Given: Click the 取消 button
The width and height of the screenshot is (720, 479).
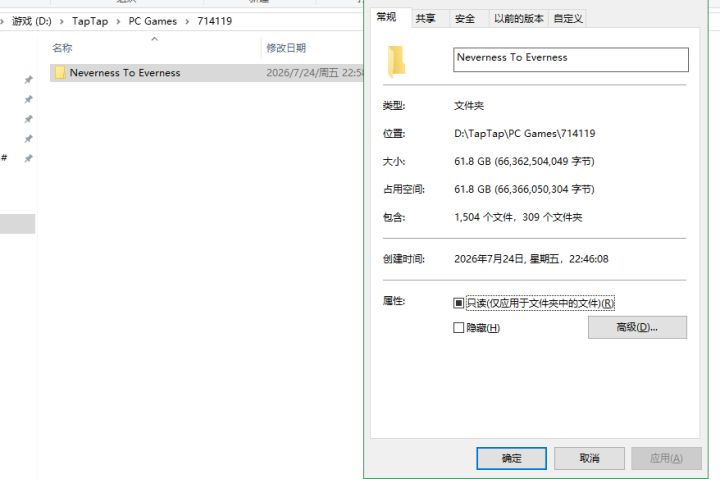Looking at the screenshot, I should click(589, 458).
